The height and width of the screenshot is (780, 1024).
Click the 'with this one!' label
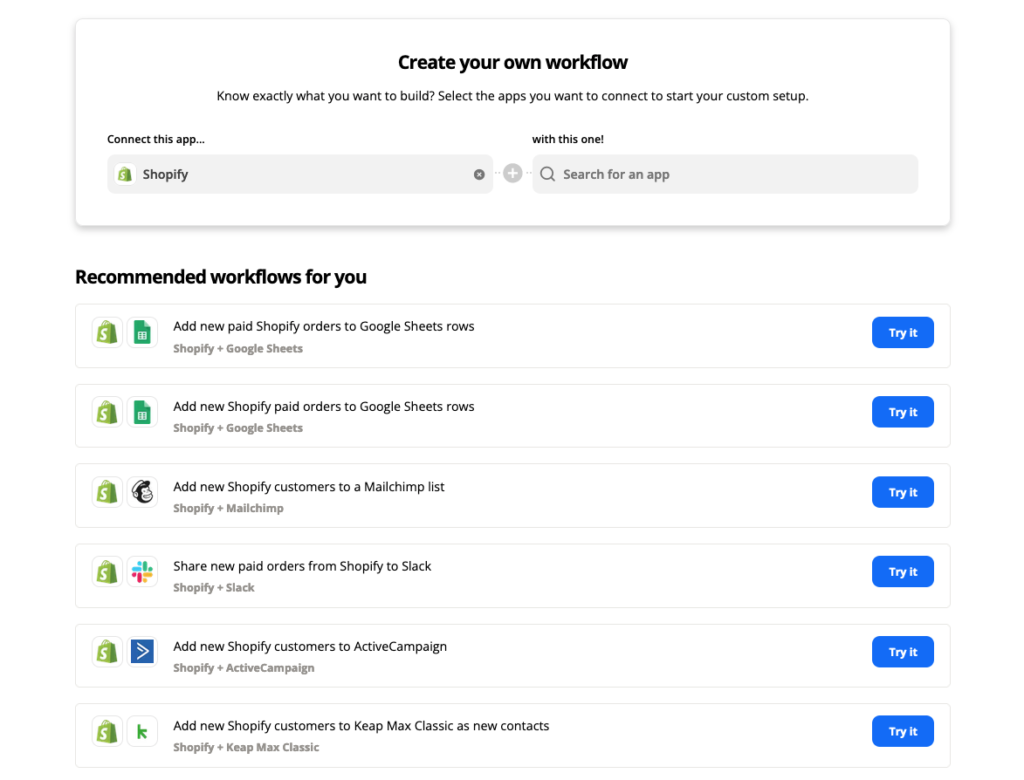coord(568,139)
